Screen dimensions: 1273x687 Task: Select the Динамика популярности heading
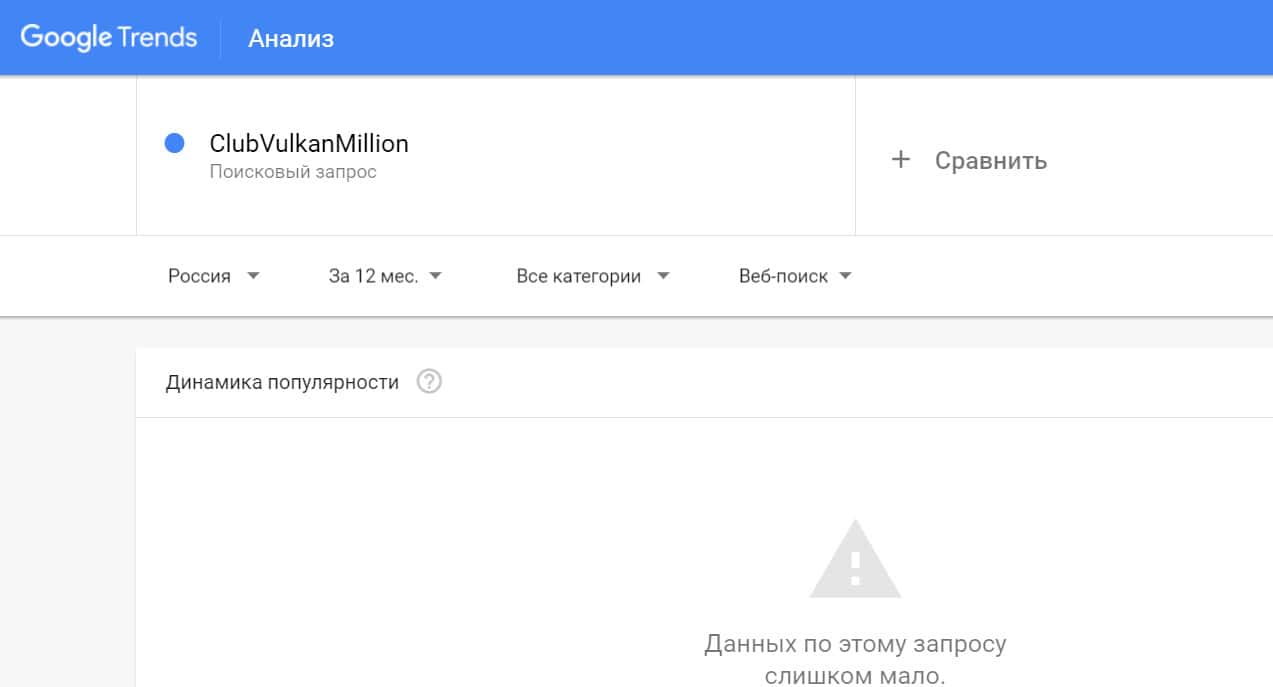(x=282, y=382)
